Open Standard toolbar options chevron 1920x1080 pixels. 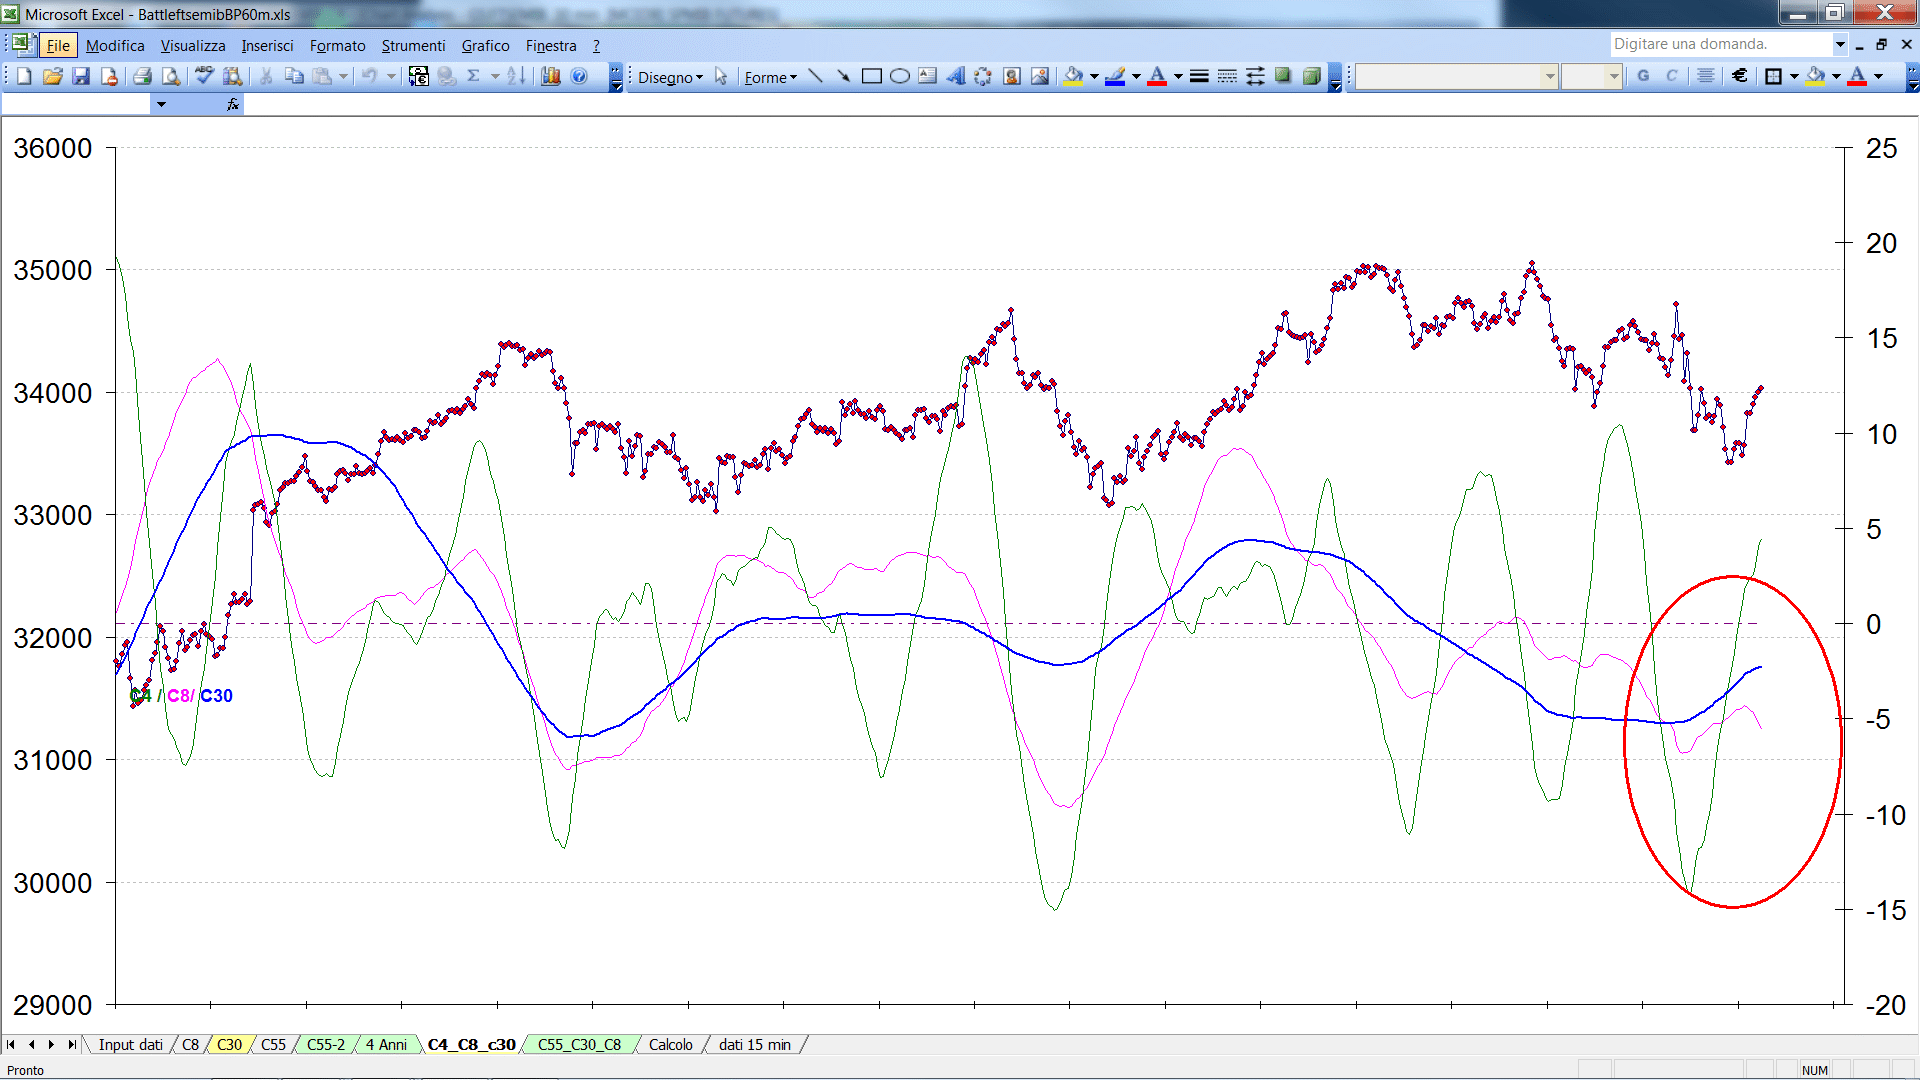pyautogui.click(x=616, y=77)
